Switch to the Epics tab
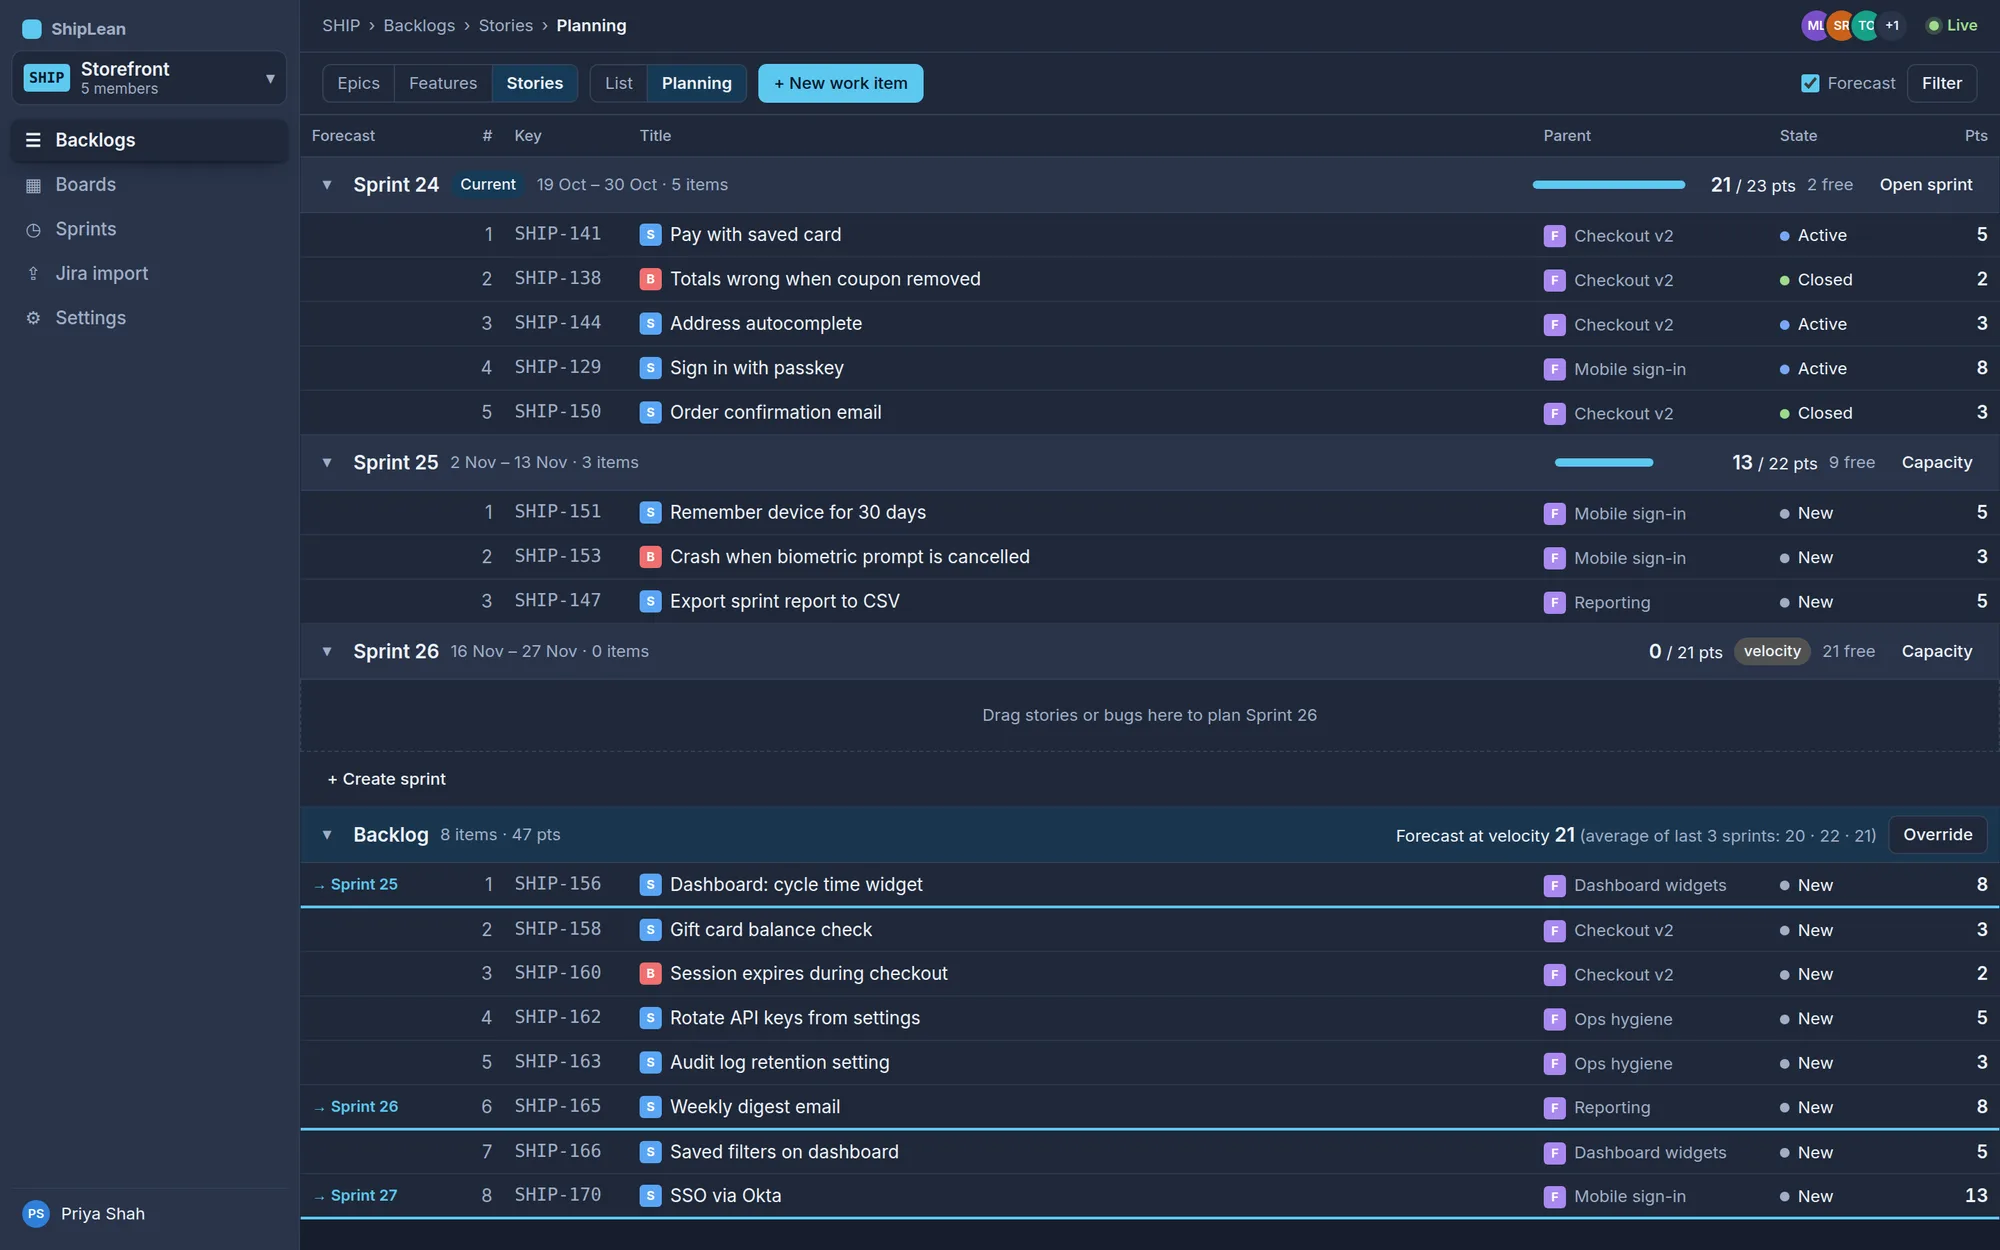Screen dimensions: 2000x1250 pyautogui.click(x=358, y=83)
